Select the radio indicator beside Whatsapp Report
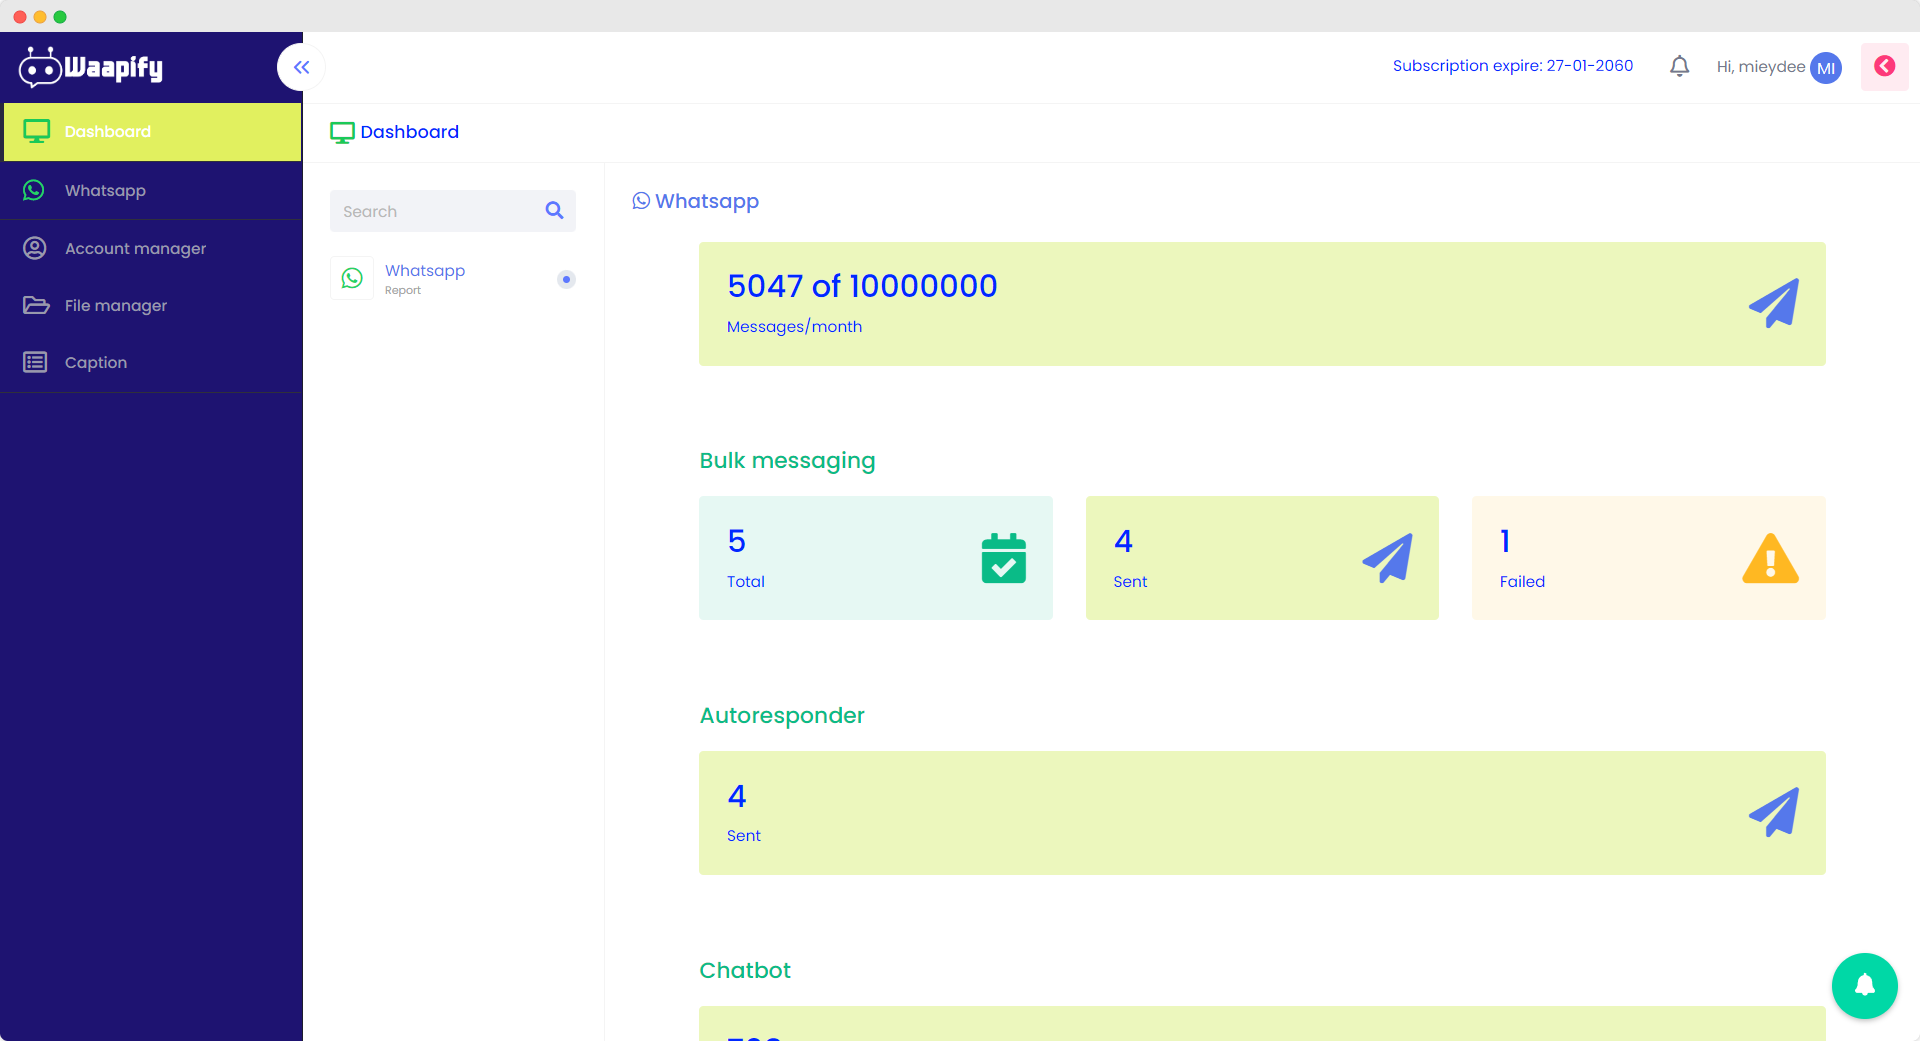1920x1041 pixels. click(566, 279)
